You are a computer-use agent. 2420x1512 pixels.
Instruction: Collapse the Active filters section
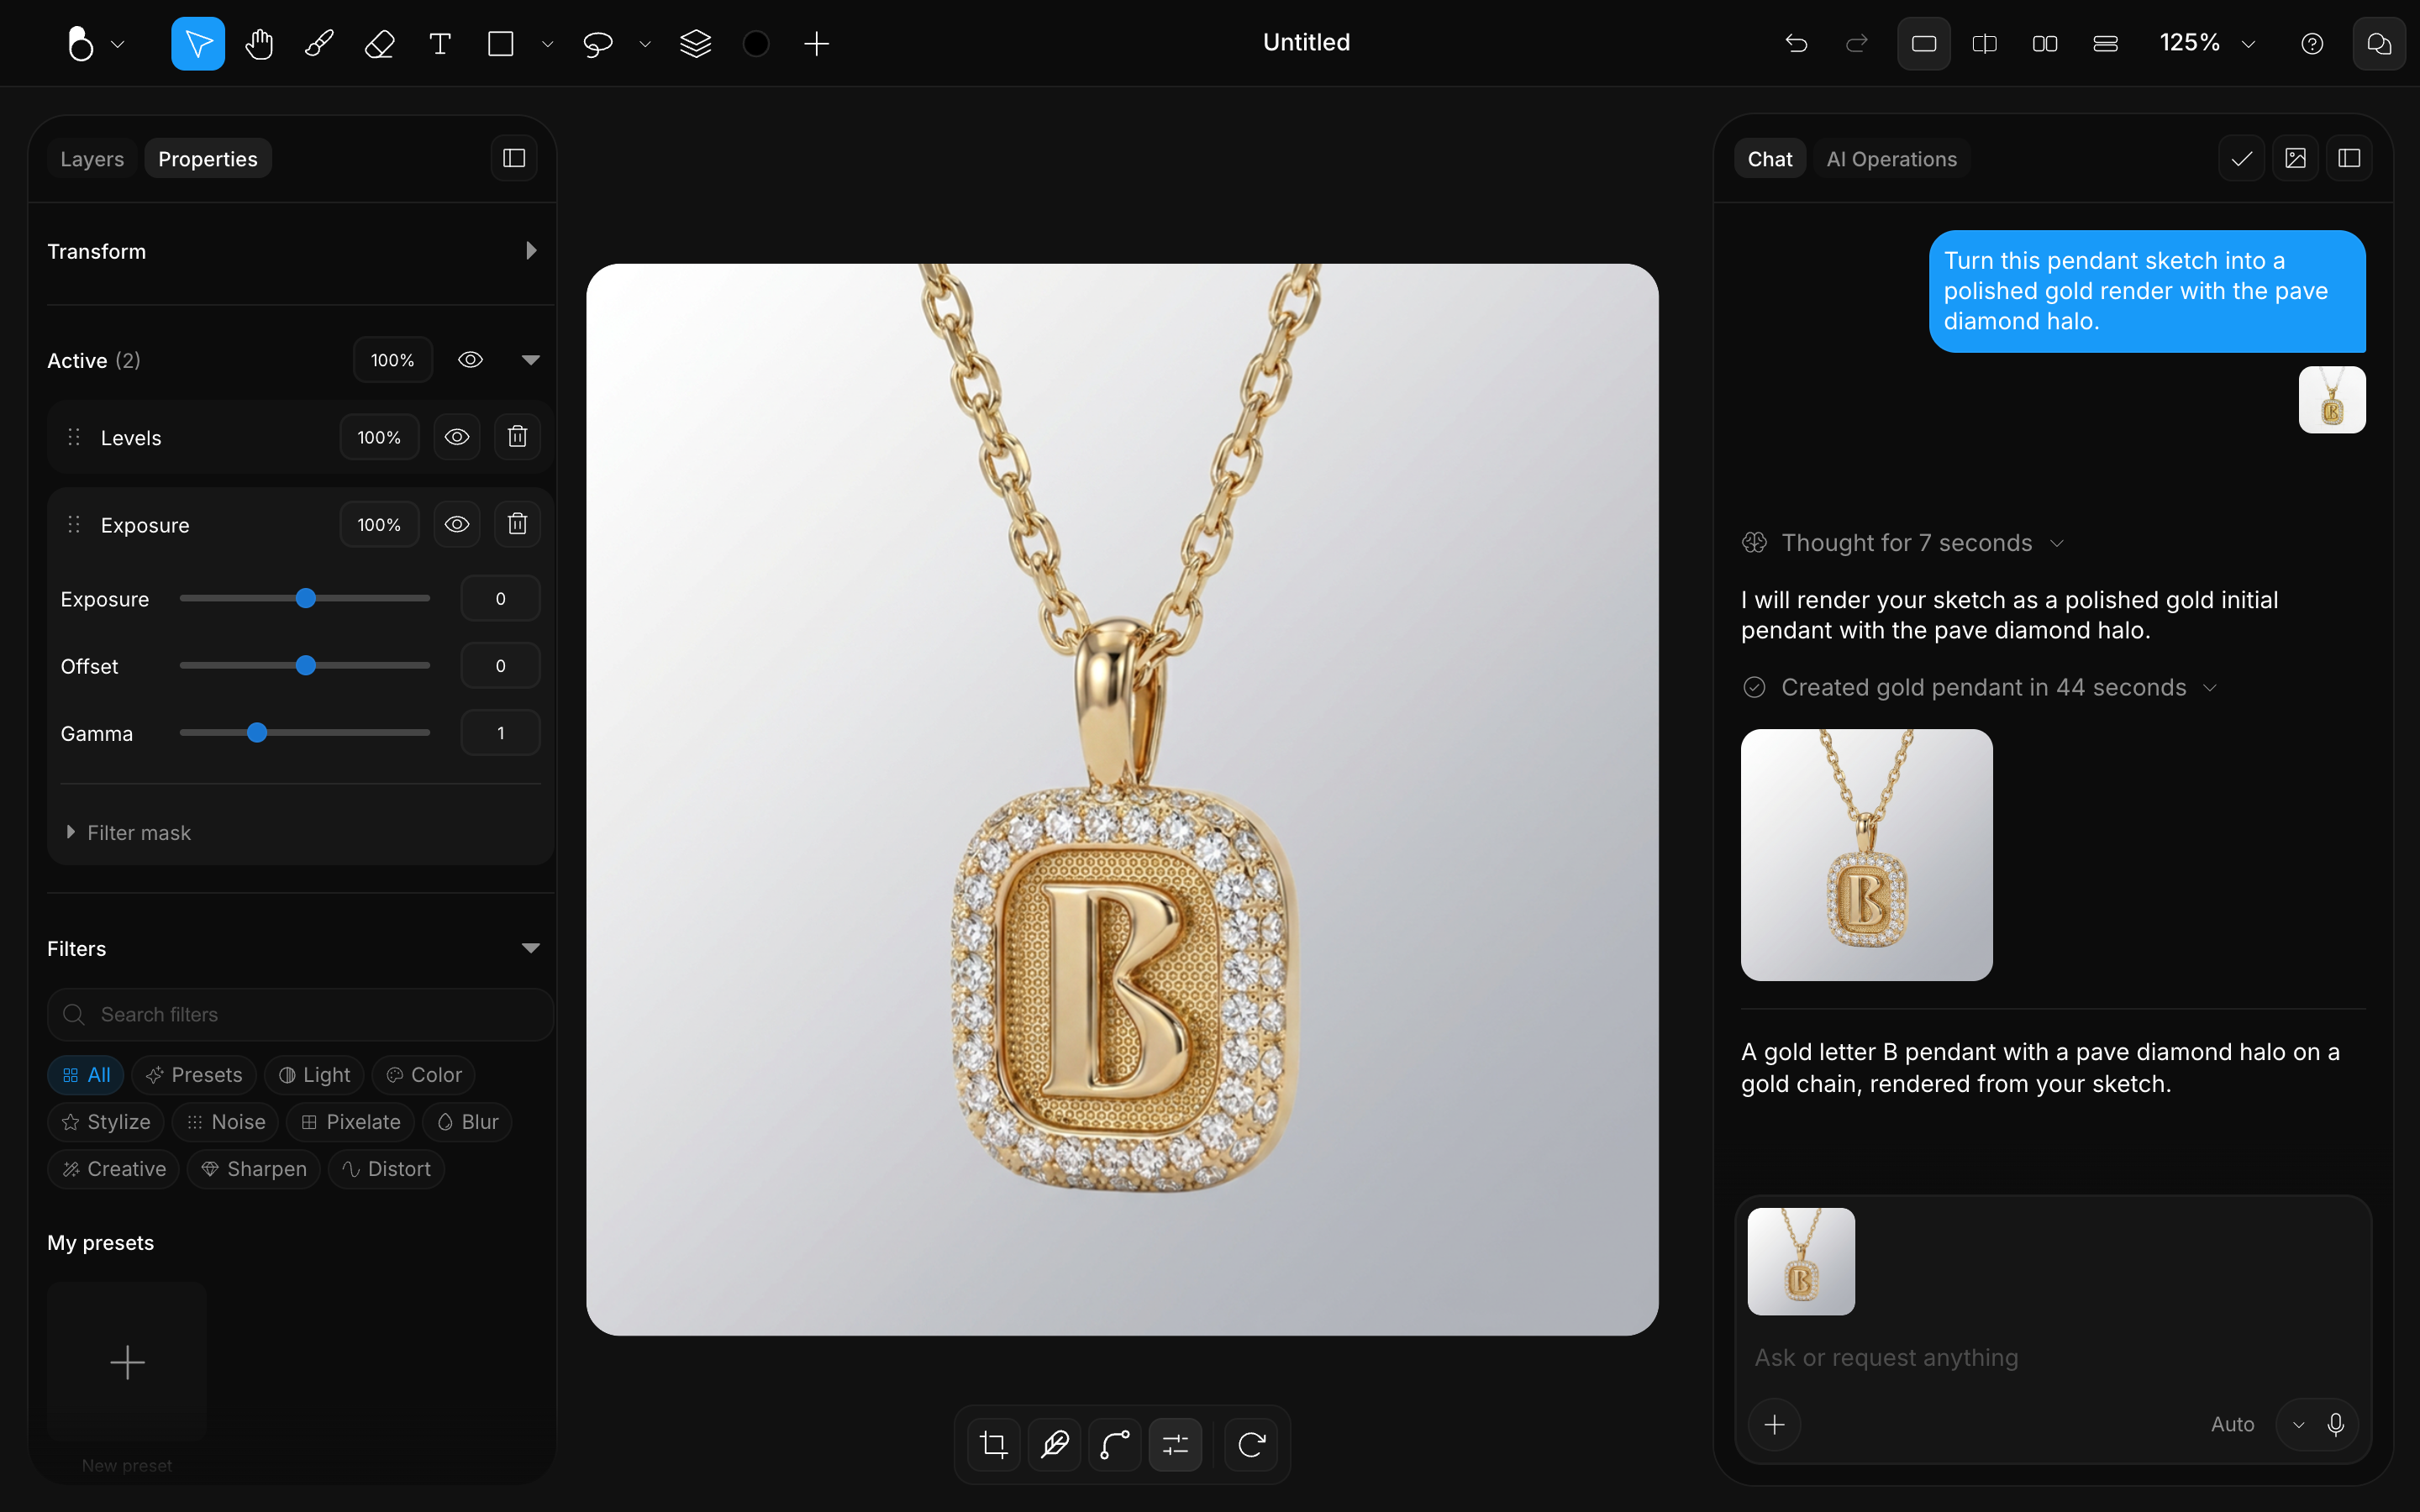[x=531, y=360]
